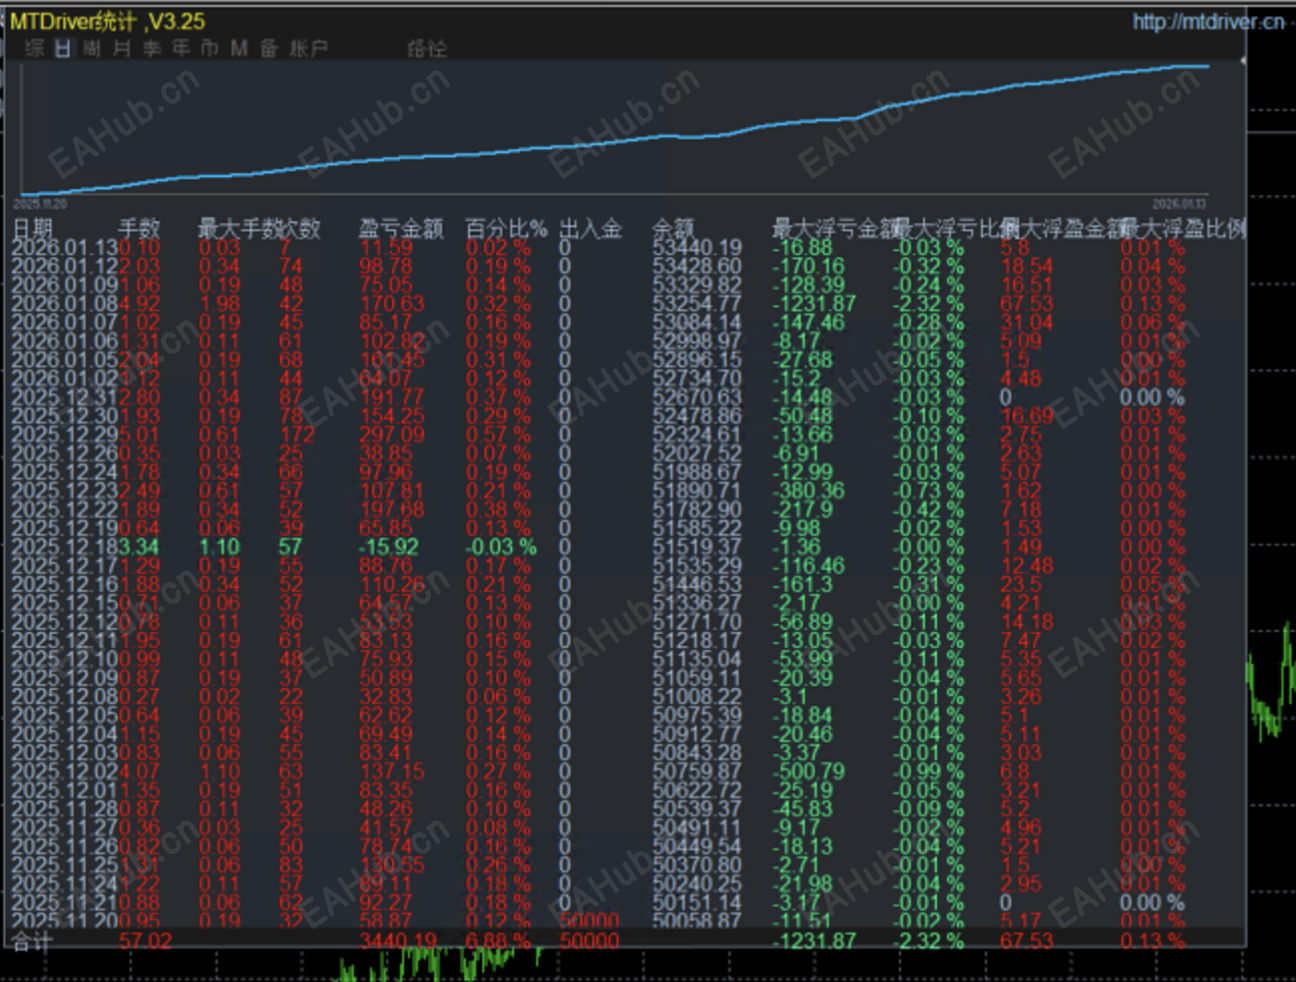Click the floating loss -500.79
1296x982 pixels.
[808, 771]
